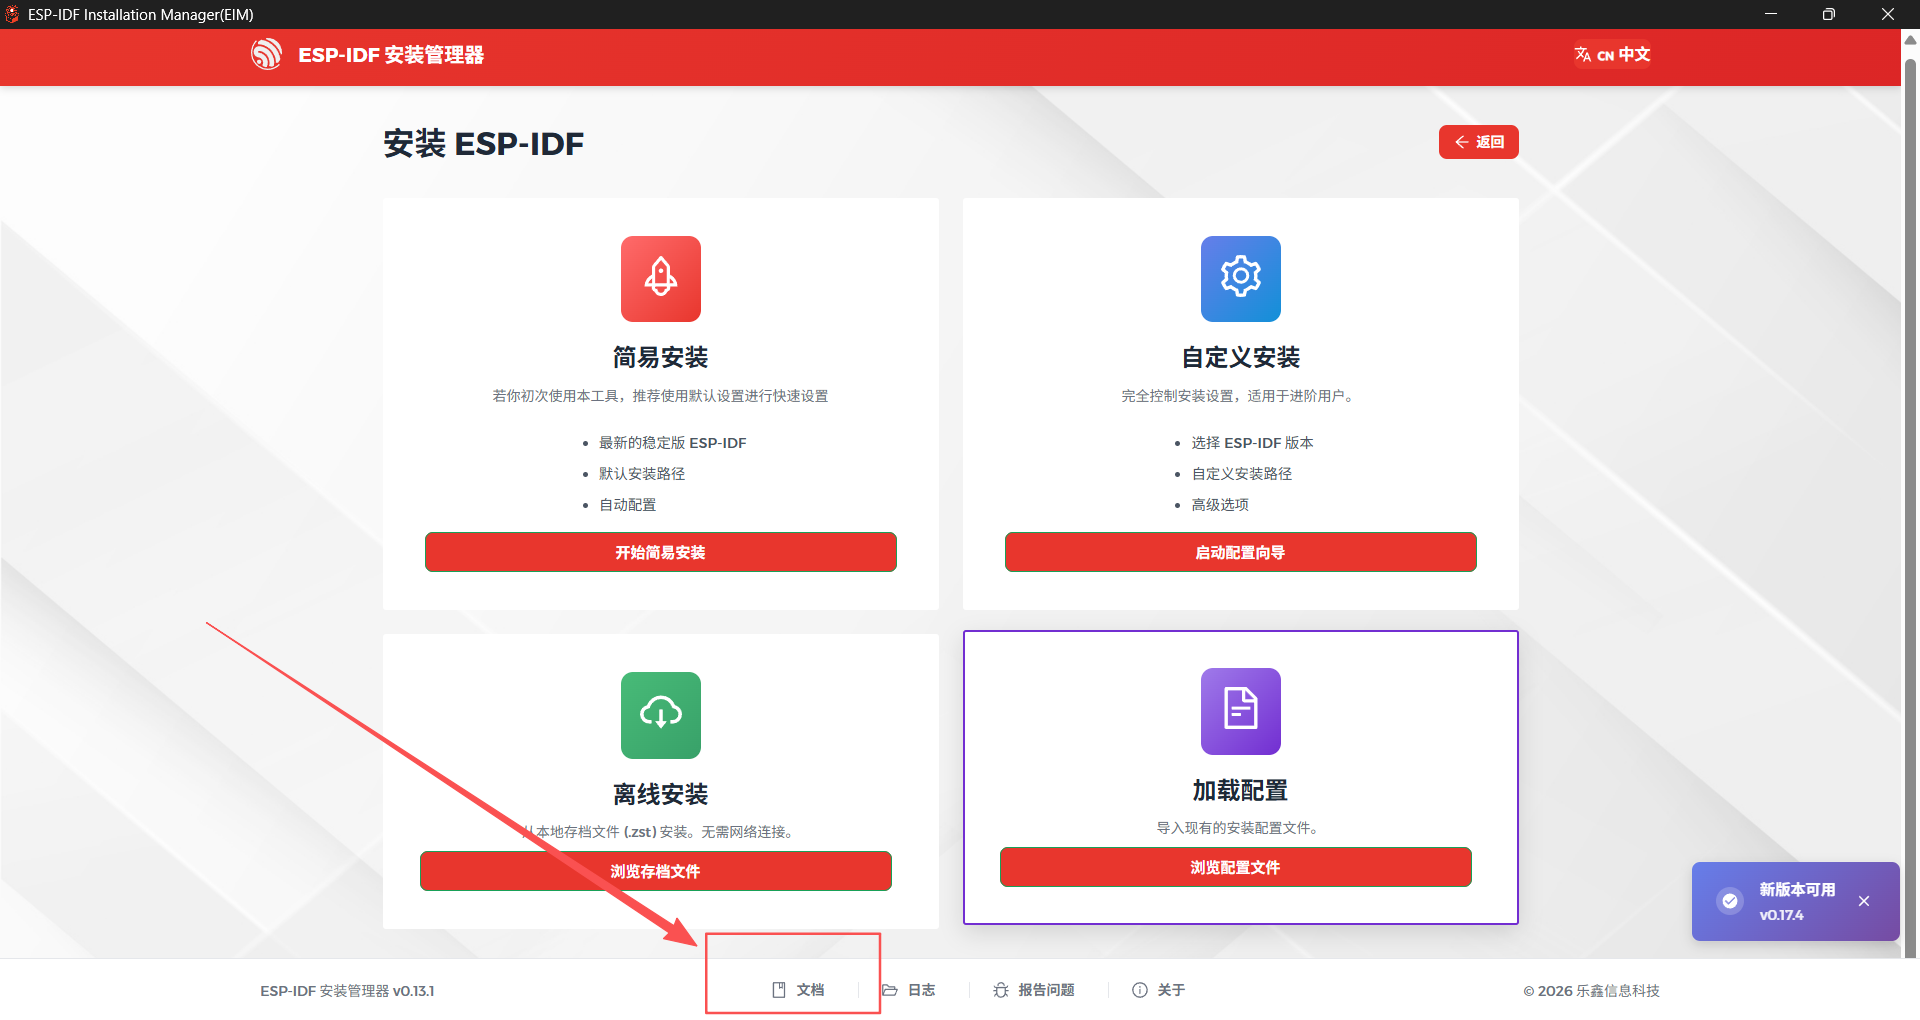1920x1020 pixels.
Task: Click the version text ESP-IDF 安装管理器 v0.13.1
Action: (x=347, y=991)
